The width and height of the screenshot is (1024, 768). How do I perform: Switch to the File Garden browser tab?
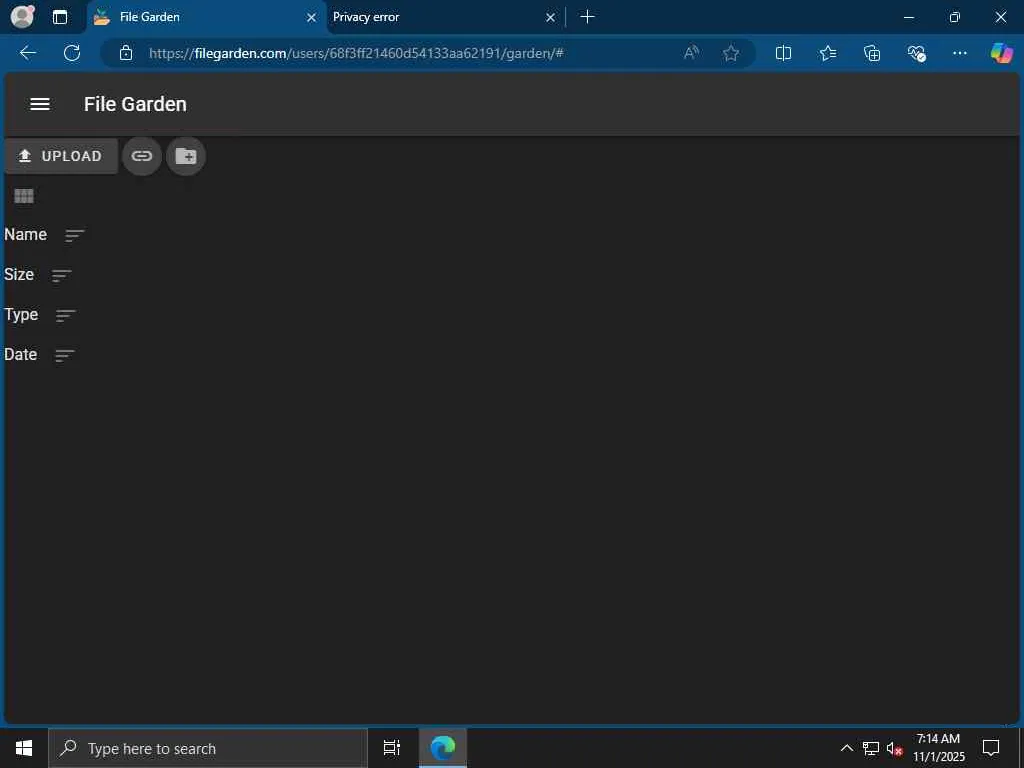[206, 17]
